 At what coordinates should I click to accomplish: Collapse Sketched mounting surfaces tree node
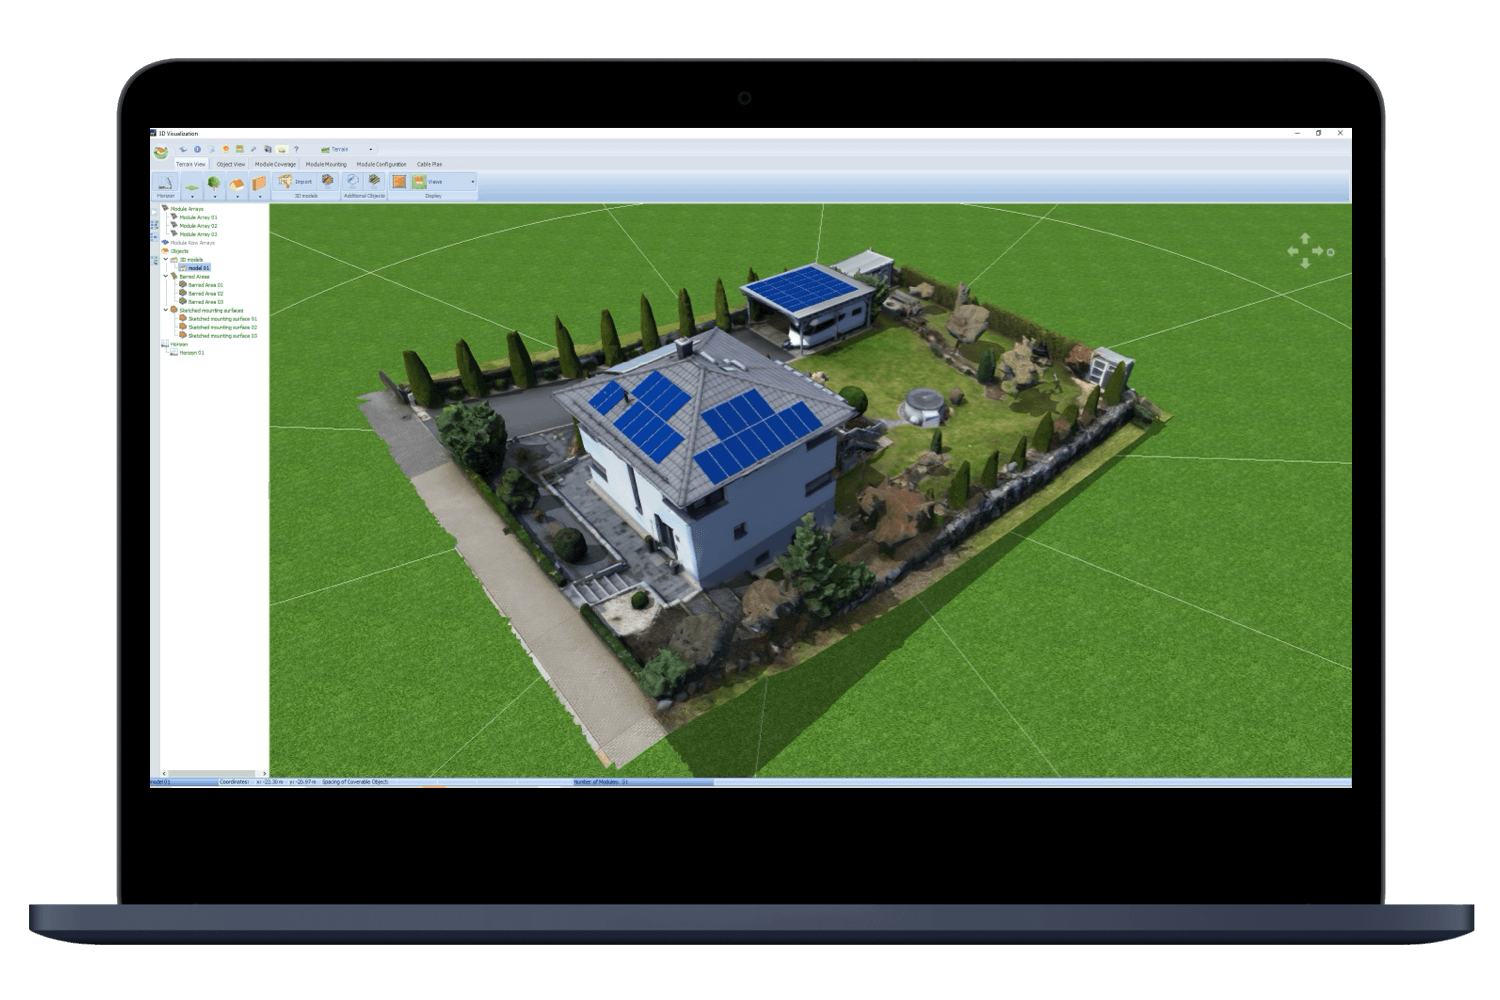click(x=166, y=310)
